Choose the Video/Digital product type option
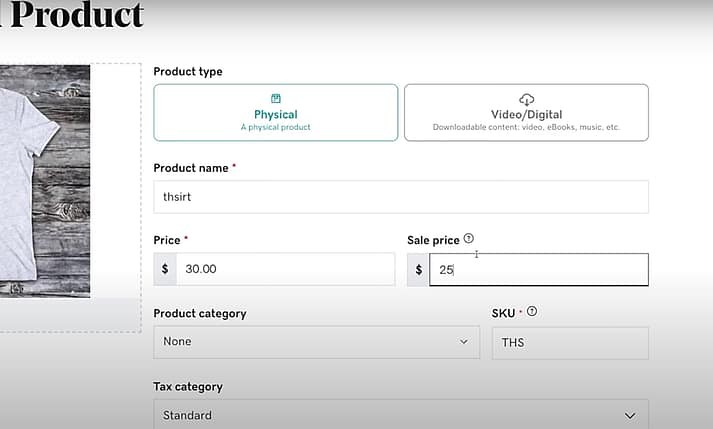The height and width of the screenshot is (429, 713). pos(526,112)
